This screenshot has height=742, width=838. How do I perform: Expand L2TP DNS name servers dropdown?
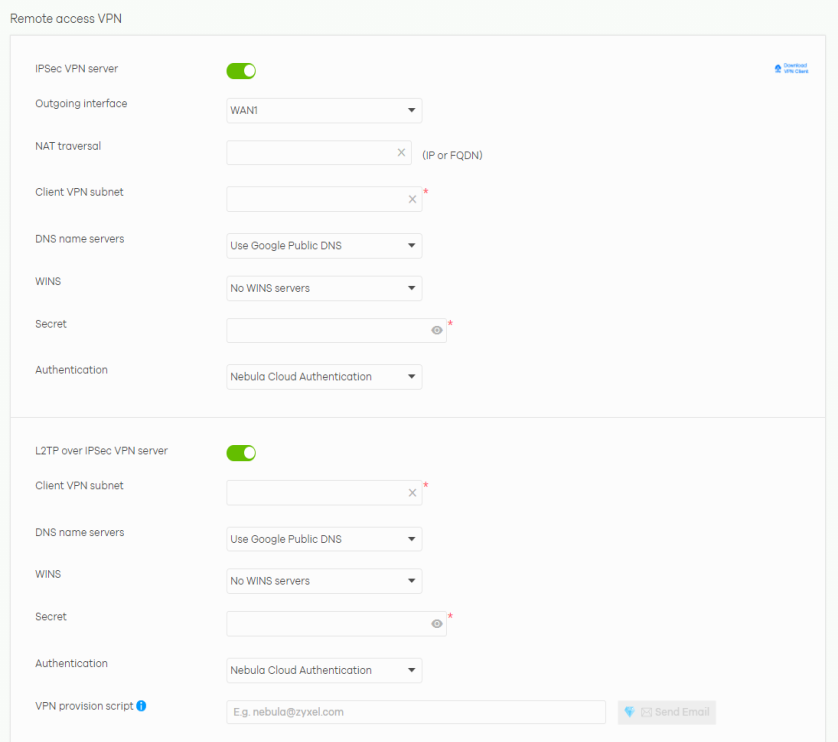(324, 539)
